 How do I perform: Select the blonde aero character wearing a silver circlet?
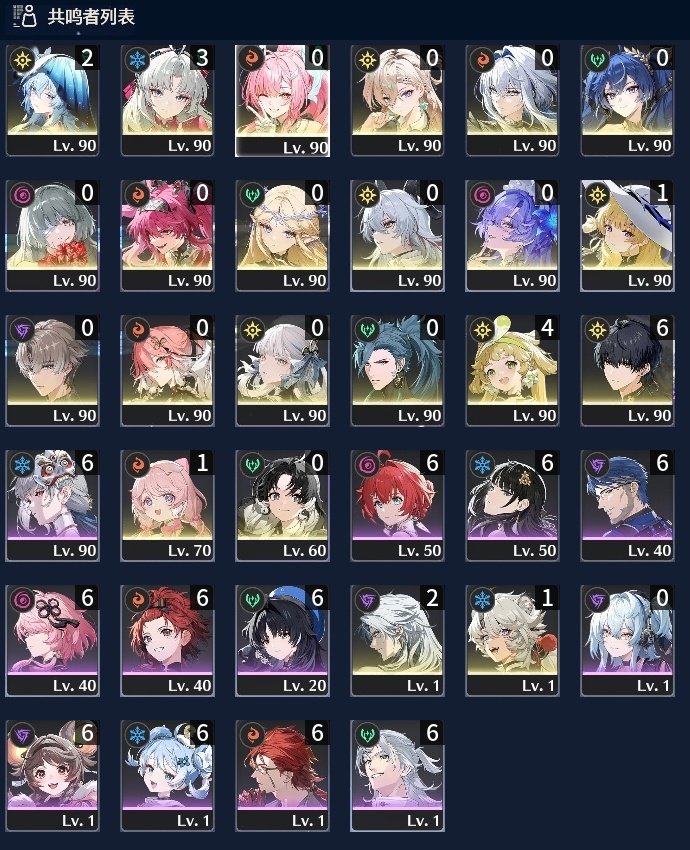tap(282, 236)
